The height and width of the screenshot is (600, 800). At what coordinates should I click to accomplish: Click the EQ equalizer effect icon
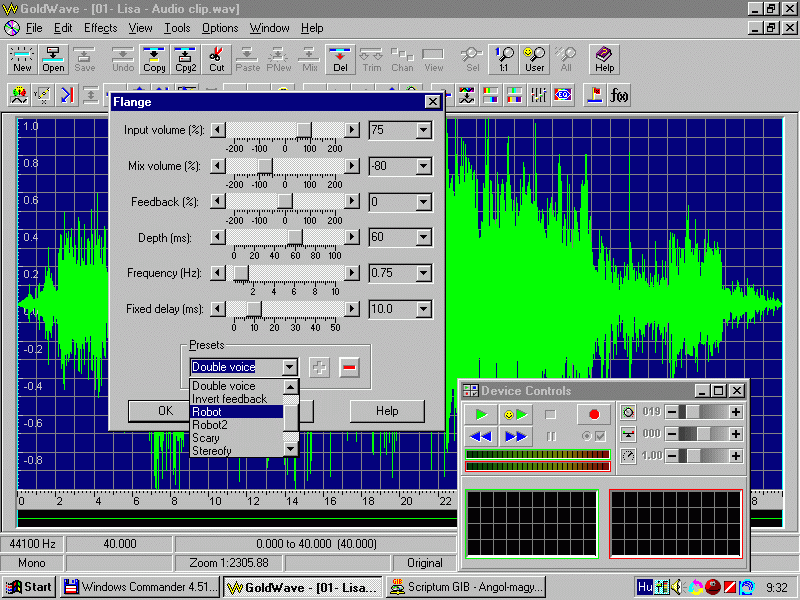[563, 95]
